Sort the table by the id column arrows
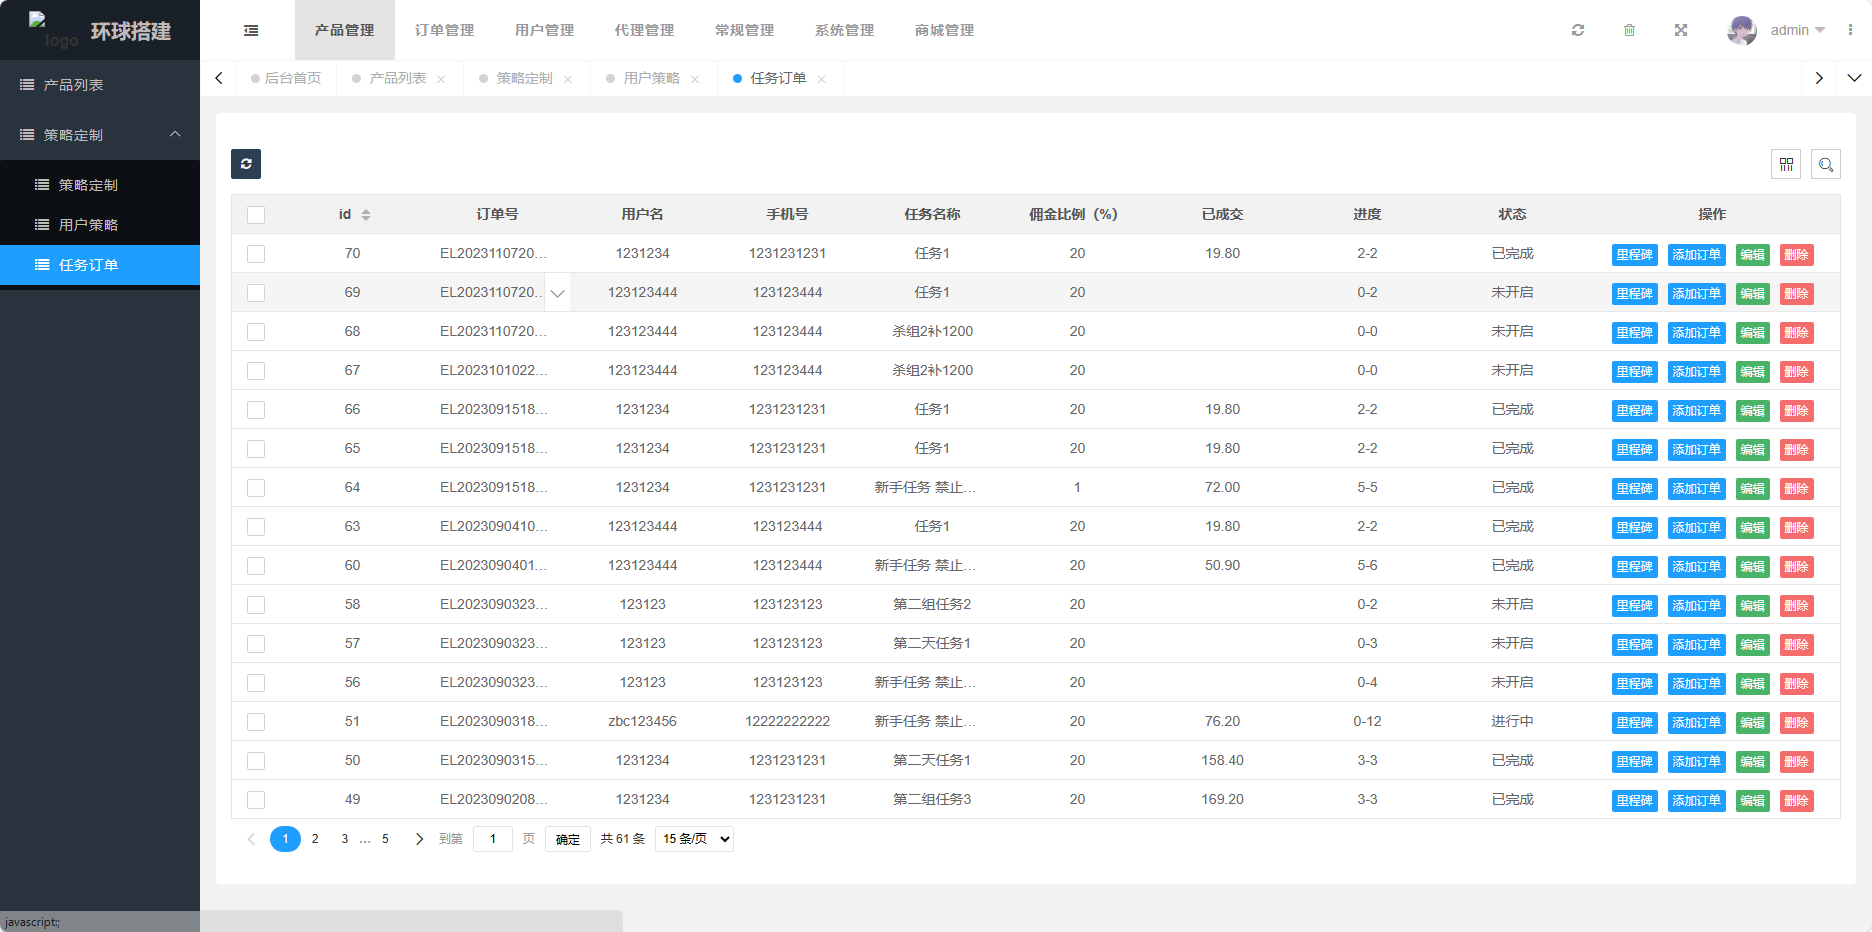The image size is (1872, 932). 366,215
